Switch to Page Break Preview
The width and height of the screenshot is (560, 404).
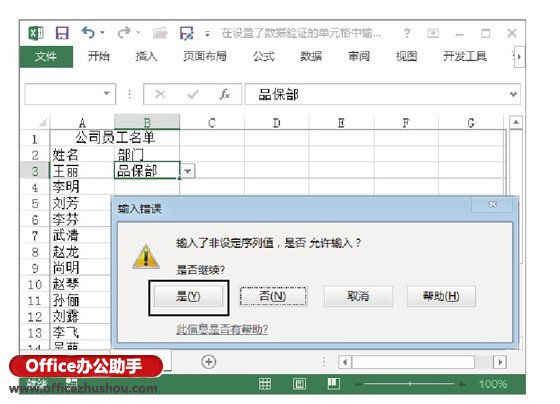coord(334,384)
